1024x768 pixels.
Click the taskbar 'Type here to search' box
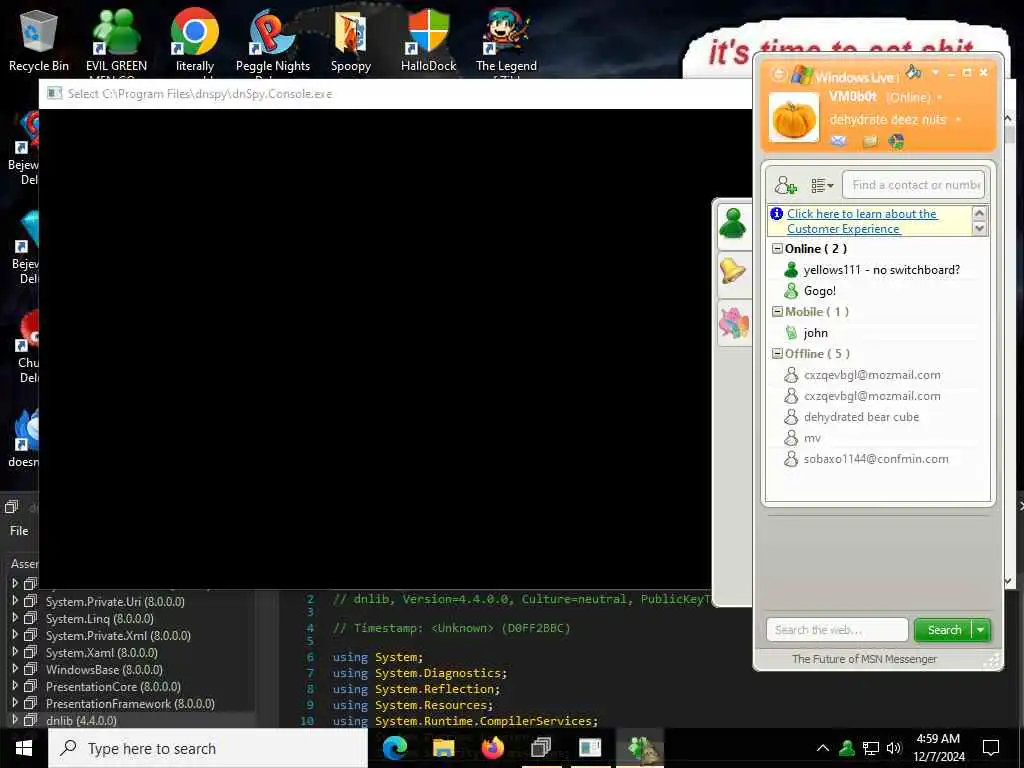pos(208,748)
